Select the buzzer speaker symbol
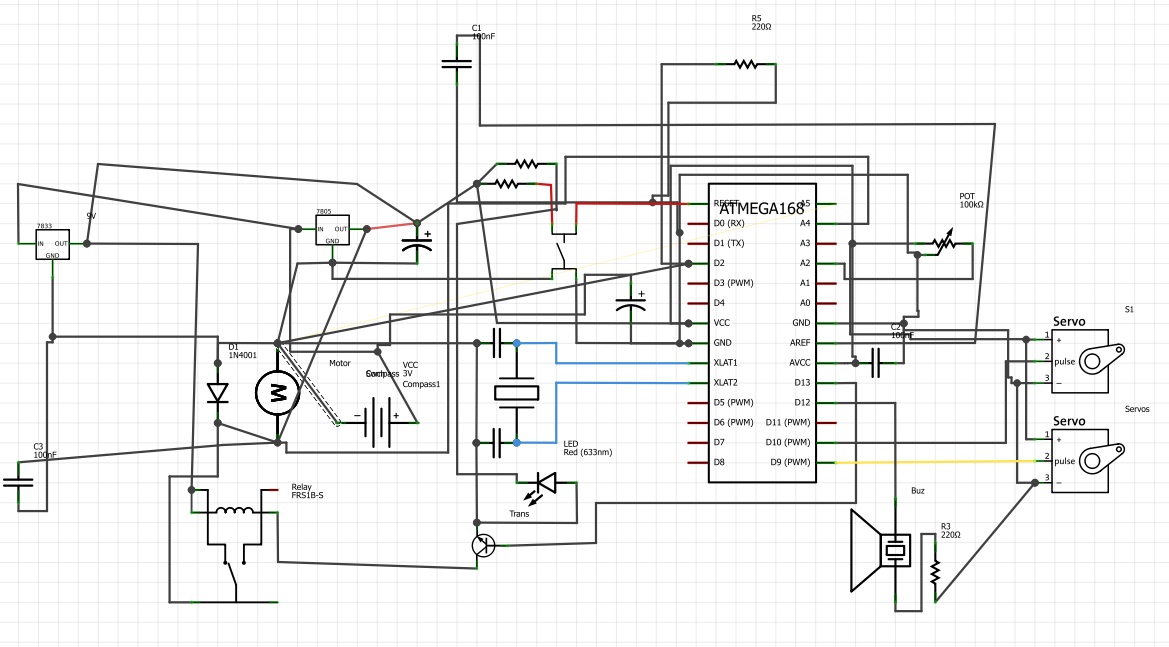 [881, 550]
